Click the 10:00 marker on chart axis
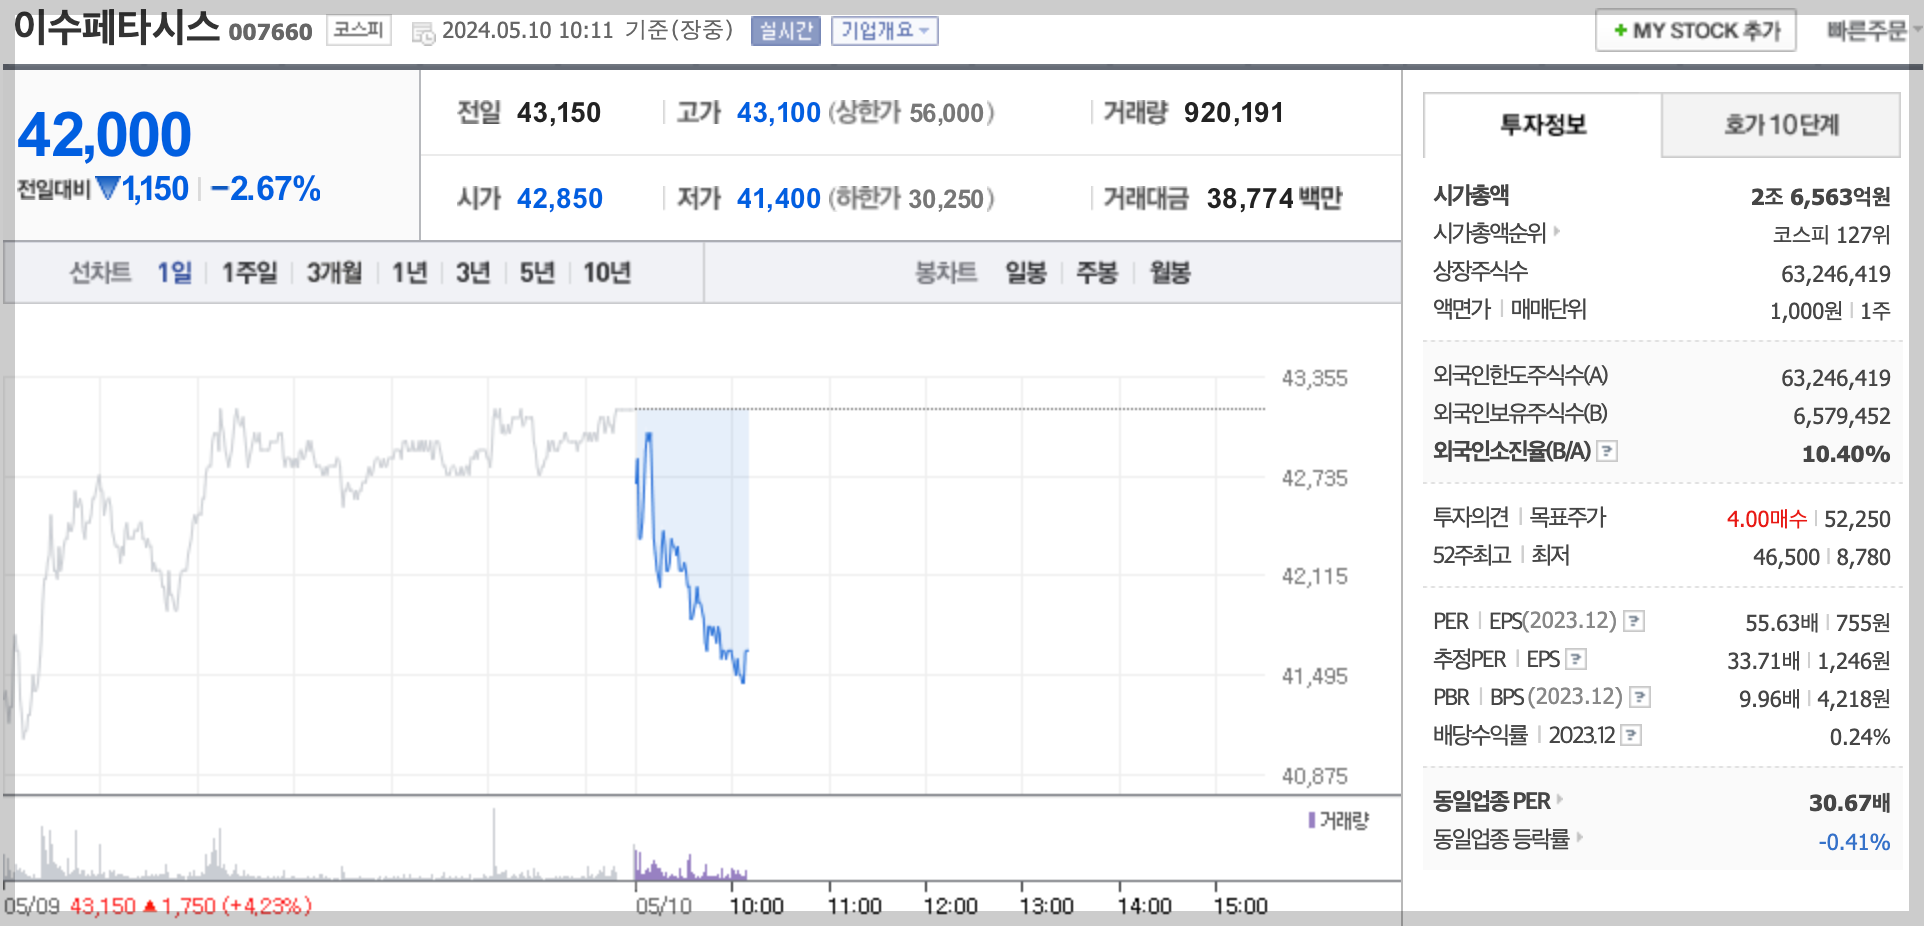 (x=756, y=906)
